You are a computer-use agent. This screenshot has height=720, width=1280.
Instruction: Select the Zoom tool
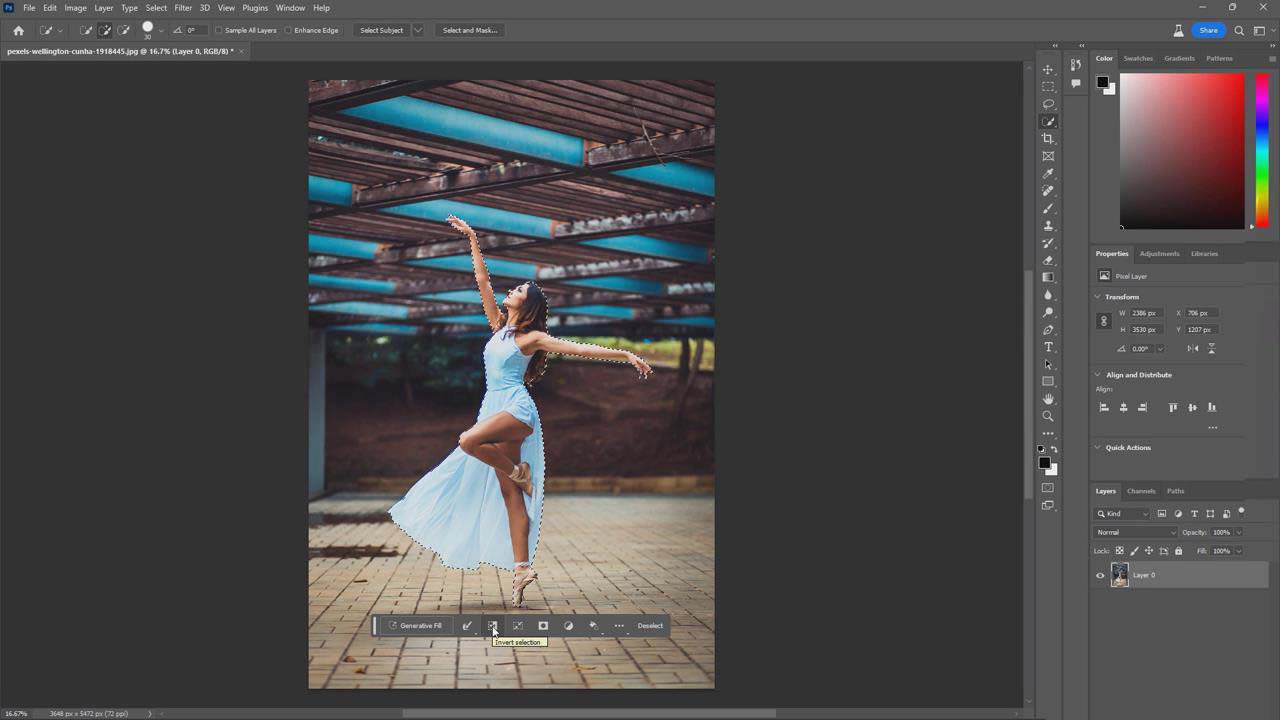pos(1048,415)
